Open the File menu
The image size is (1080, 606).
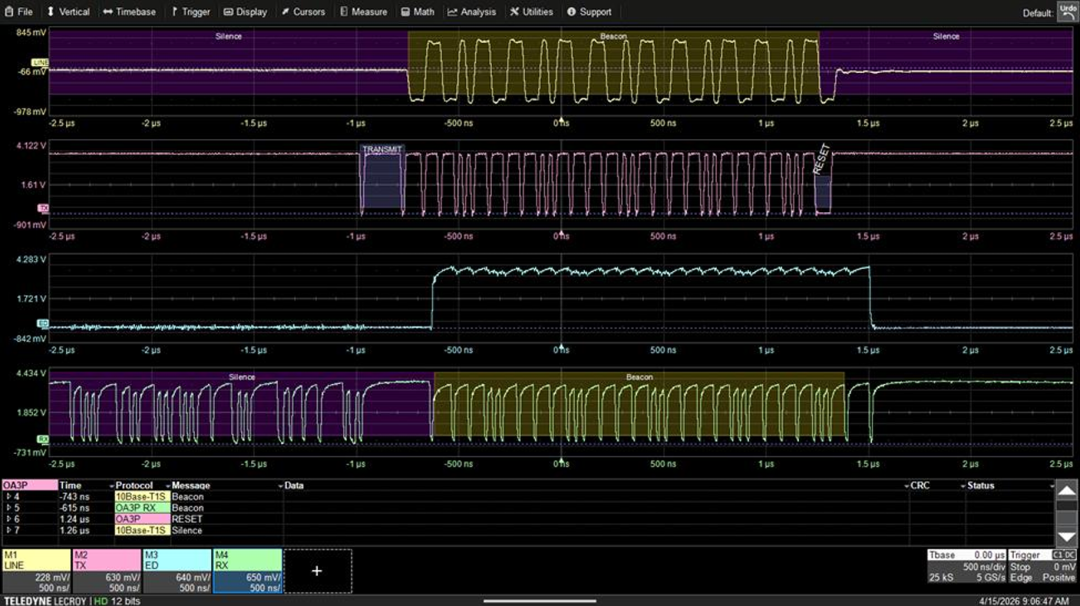19,12
